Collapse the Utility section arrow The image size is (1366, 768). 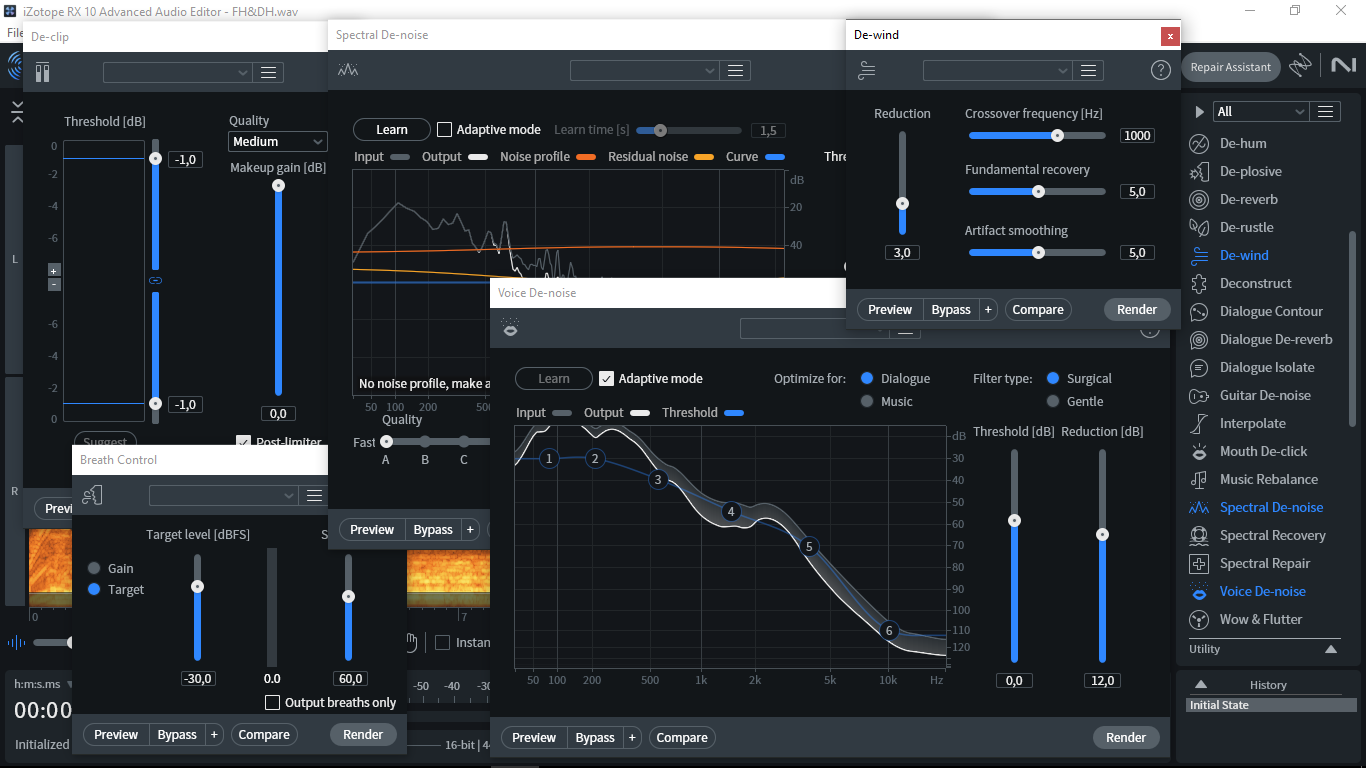tap(1331, 649)
